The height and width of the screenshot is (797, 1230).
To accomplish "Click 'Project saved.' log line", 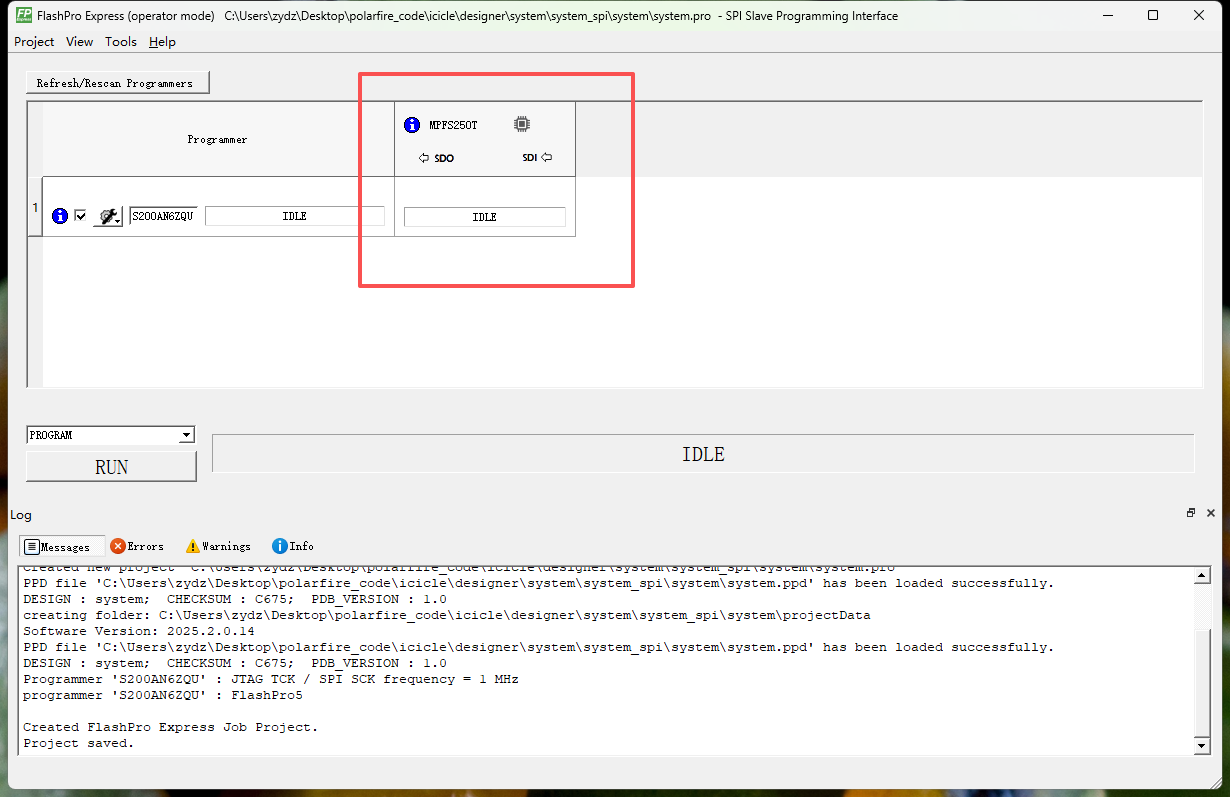I will pyautogui.click(x=79, y=743).
